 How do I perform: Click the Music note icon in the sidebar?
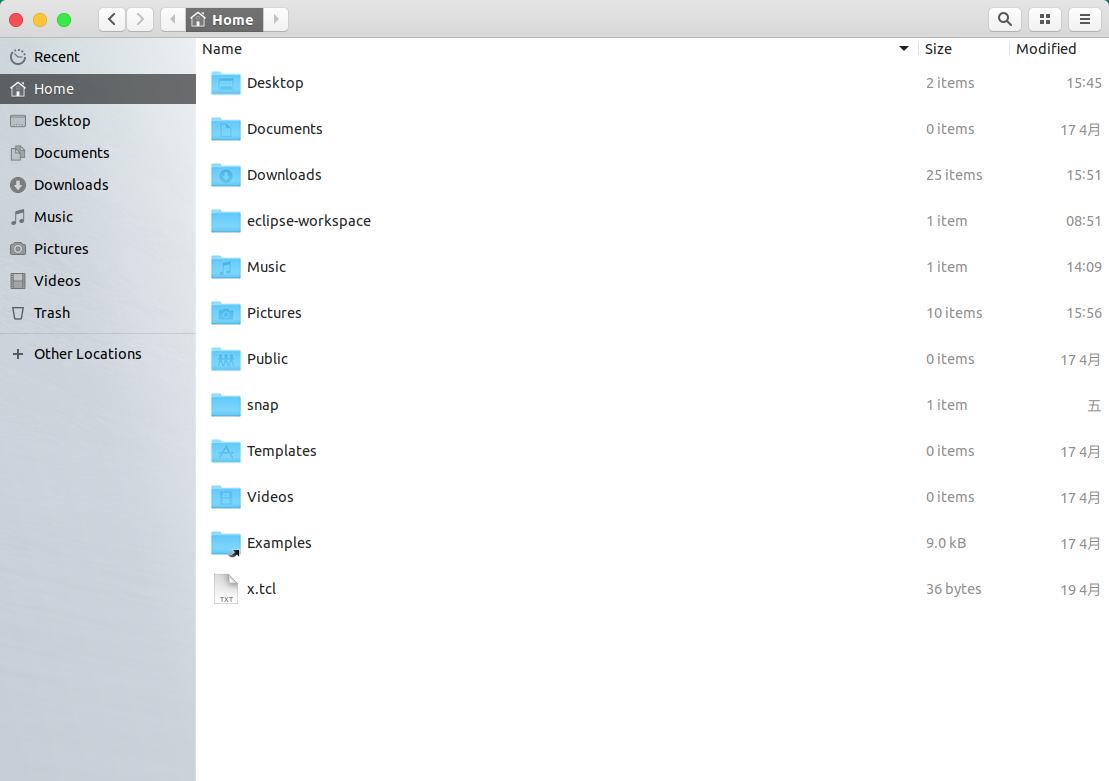click(x=18, y=217)
